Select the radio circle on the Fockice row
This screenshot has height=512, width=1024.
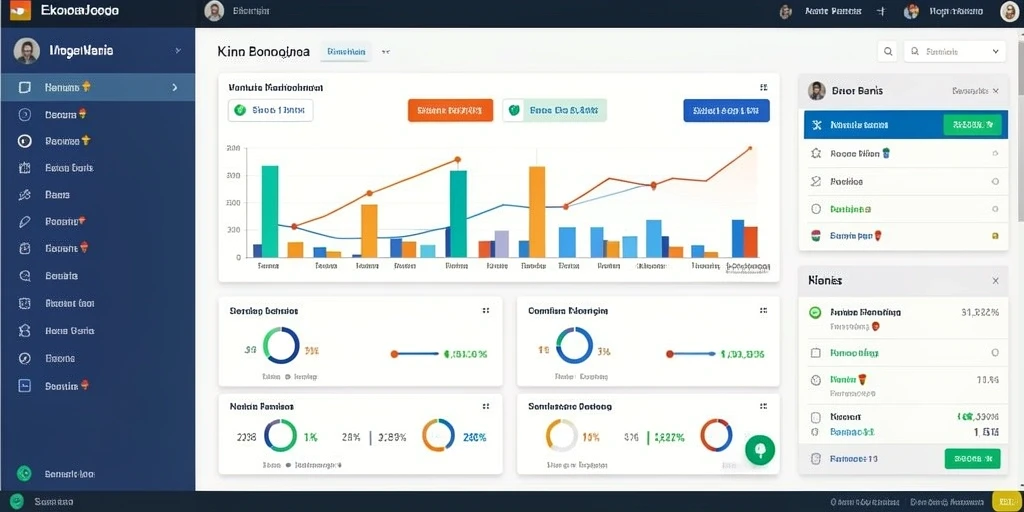coord(995,182)
